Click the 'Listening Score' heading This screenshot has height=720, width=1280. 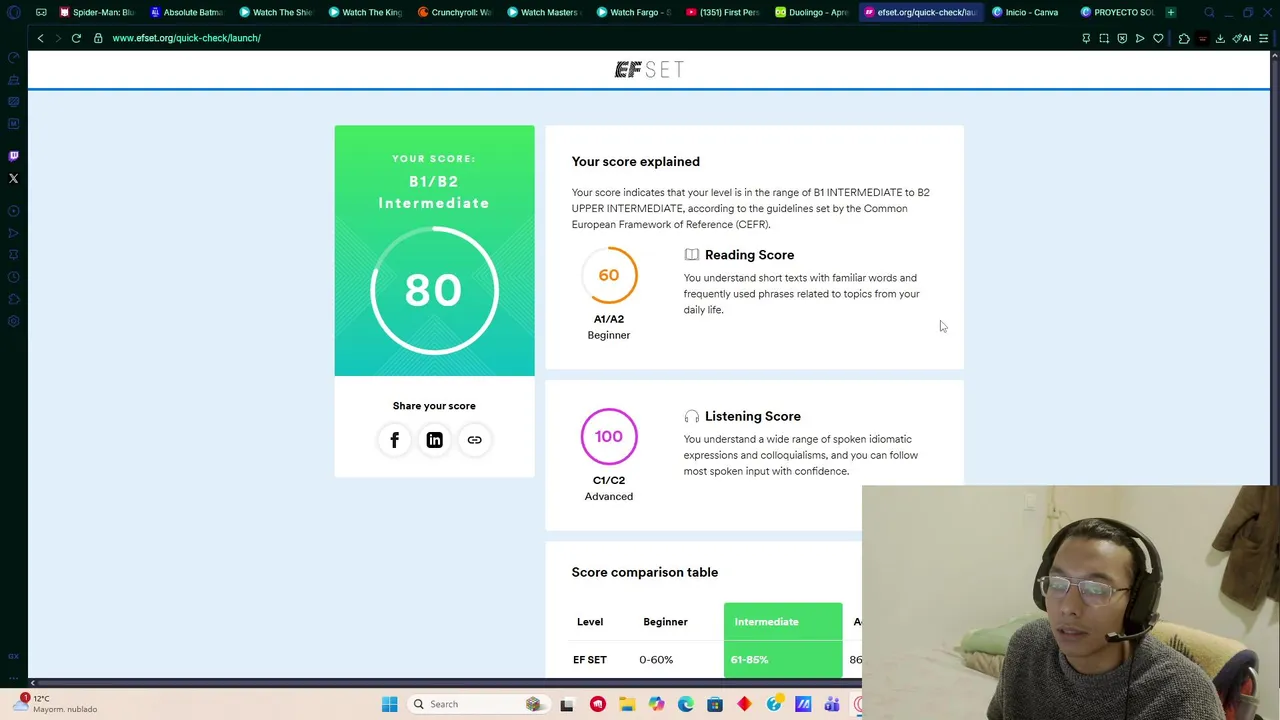(752, 416)
